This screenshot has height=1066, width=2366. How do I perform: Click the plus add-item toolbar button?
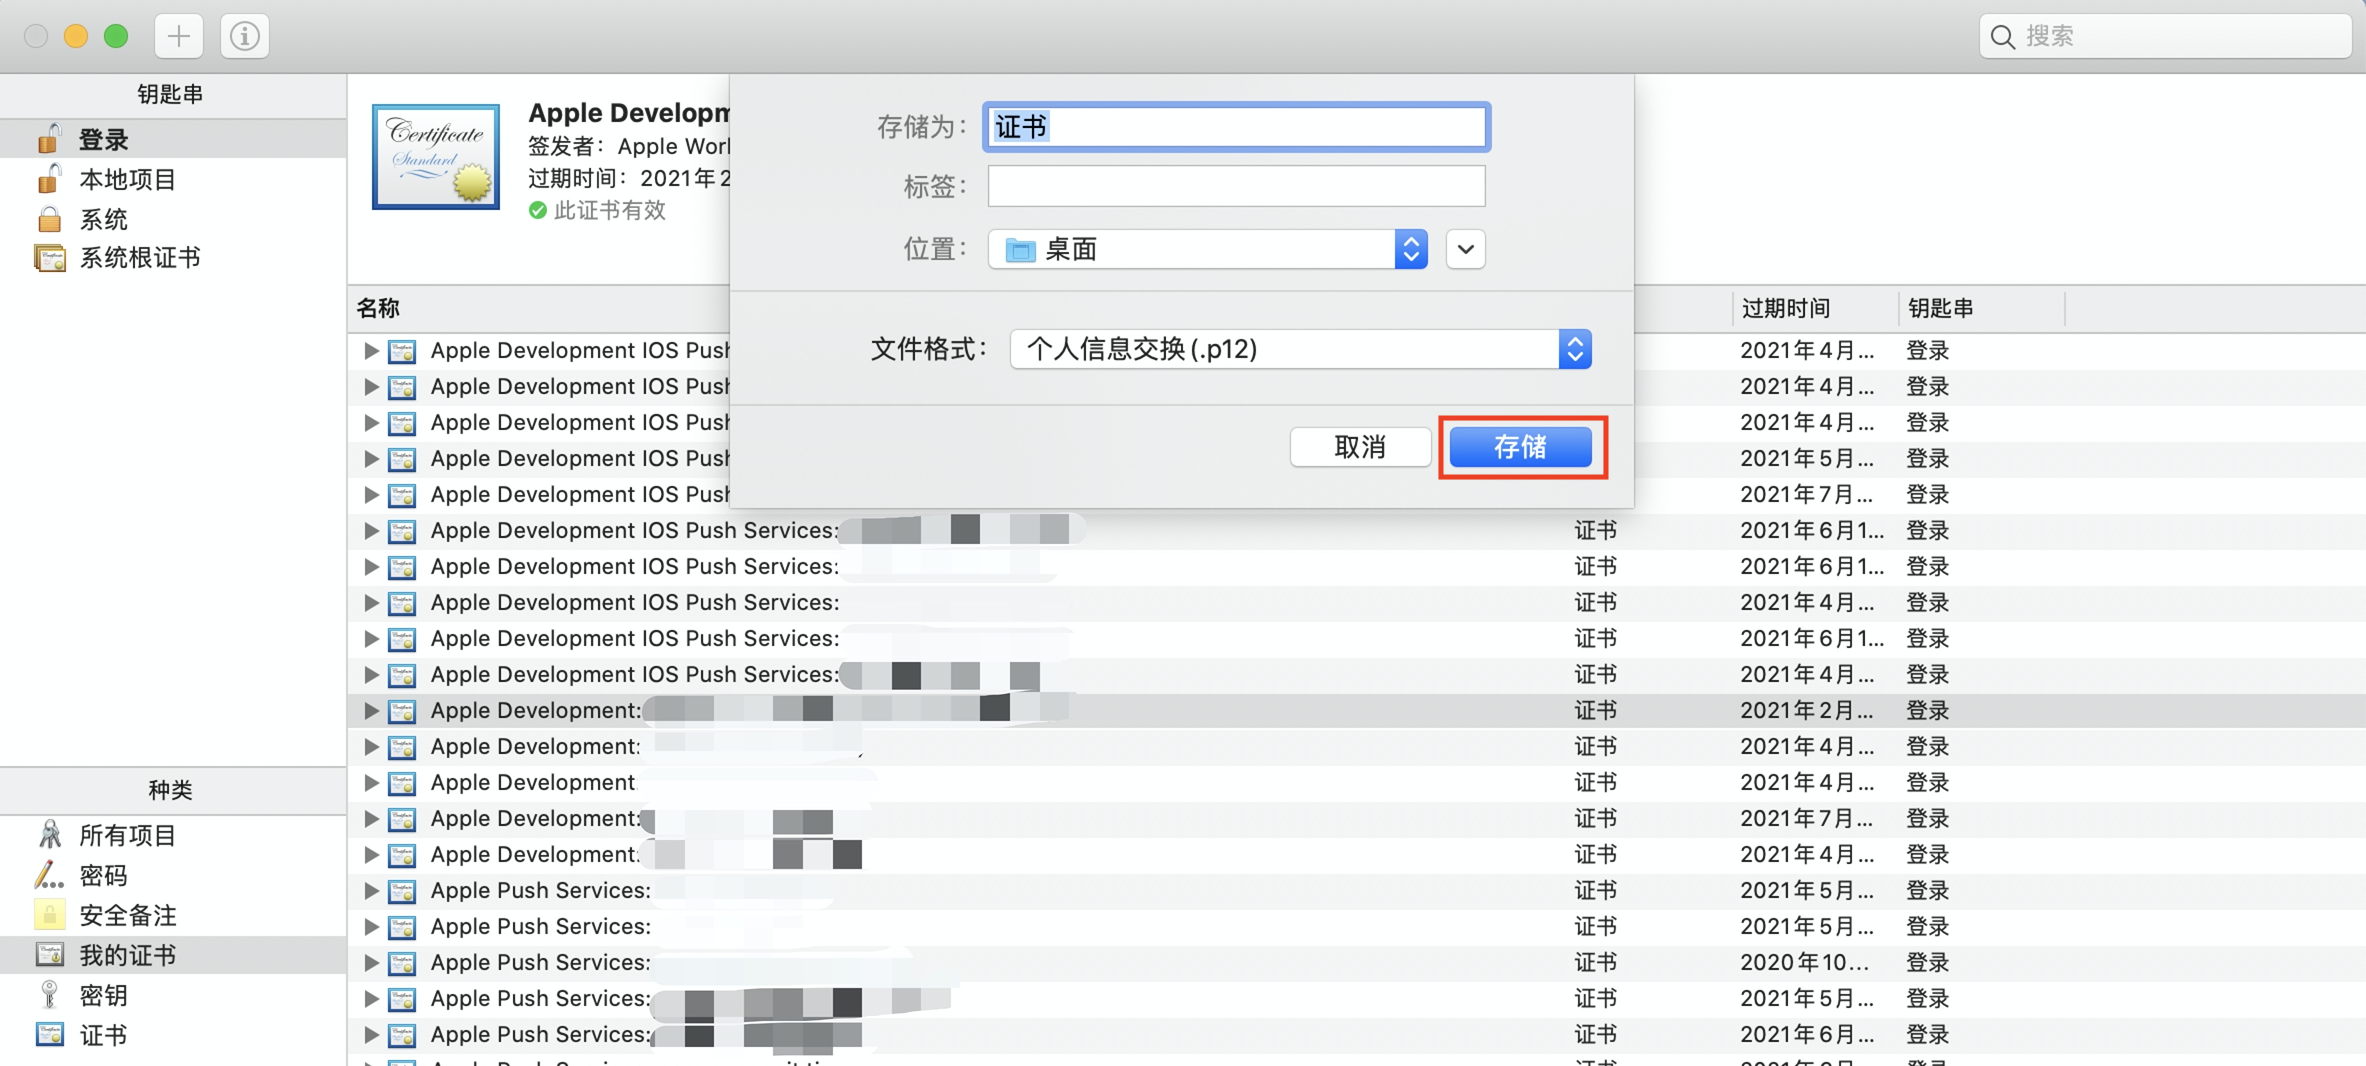pos(179,36)
